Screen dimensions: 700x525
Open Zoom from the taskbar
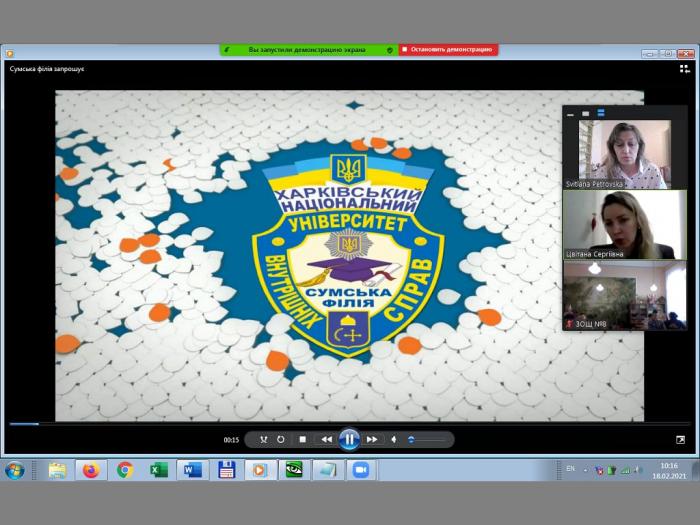[x=360, y=470]
